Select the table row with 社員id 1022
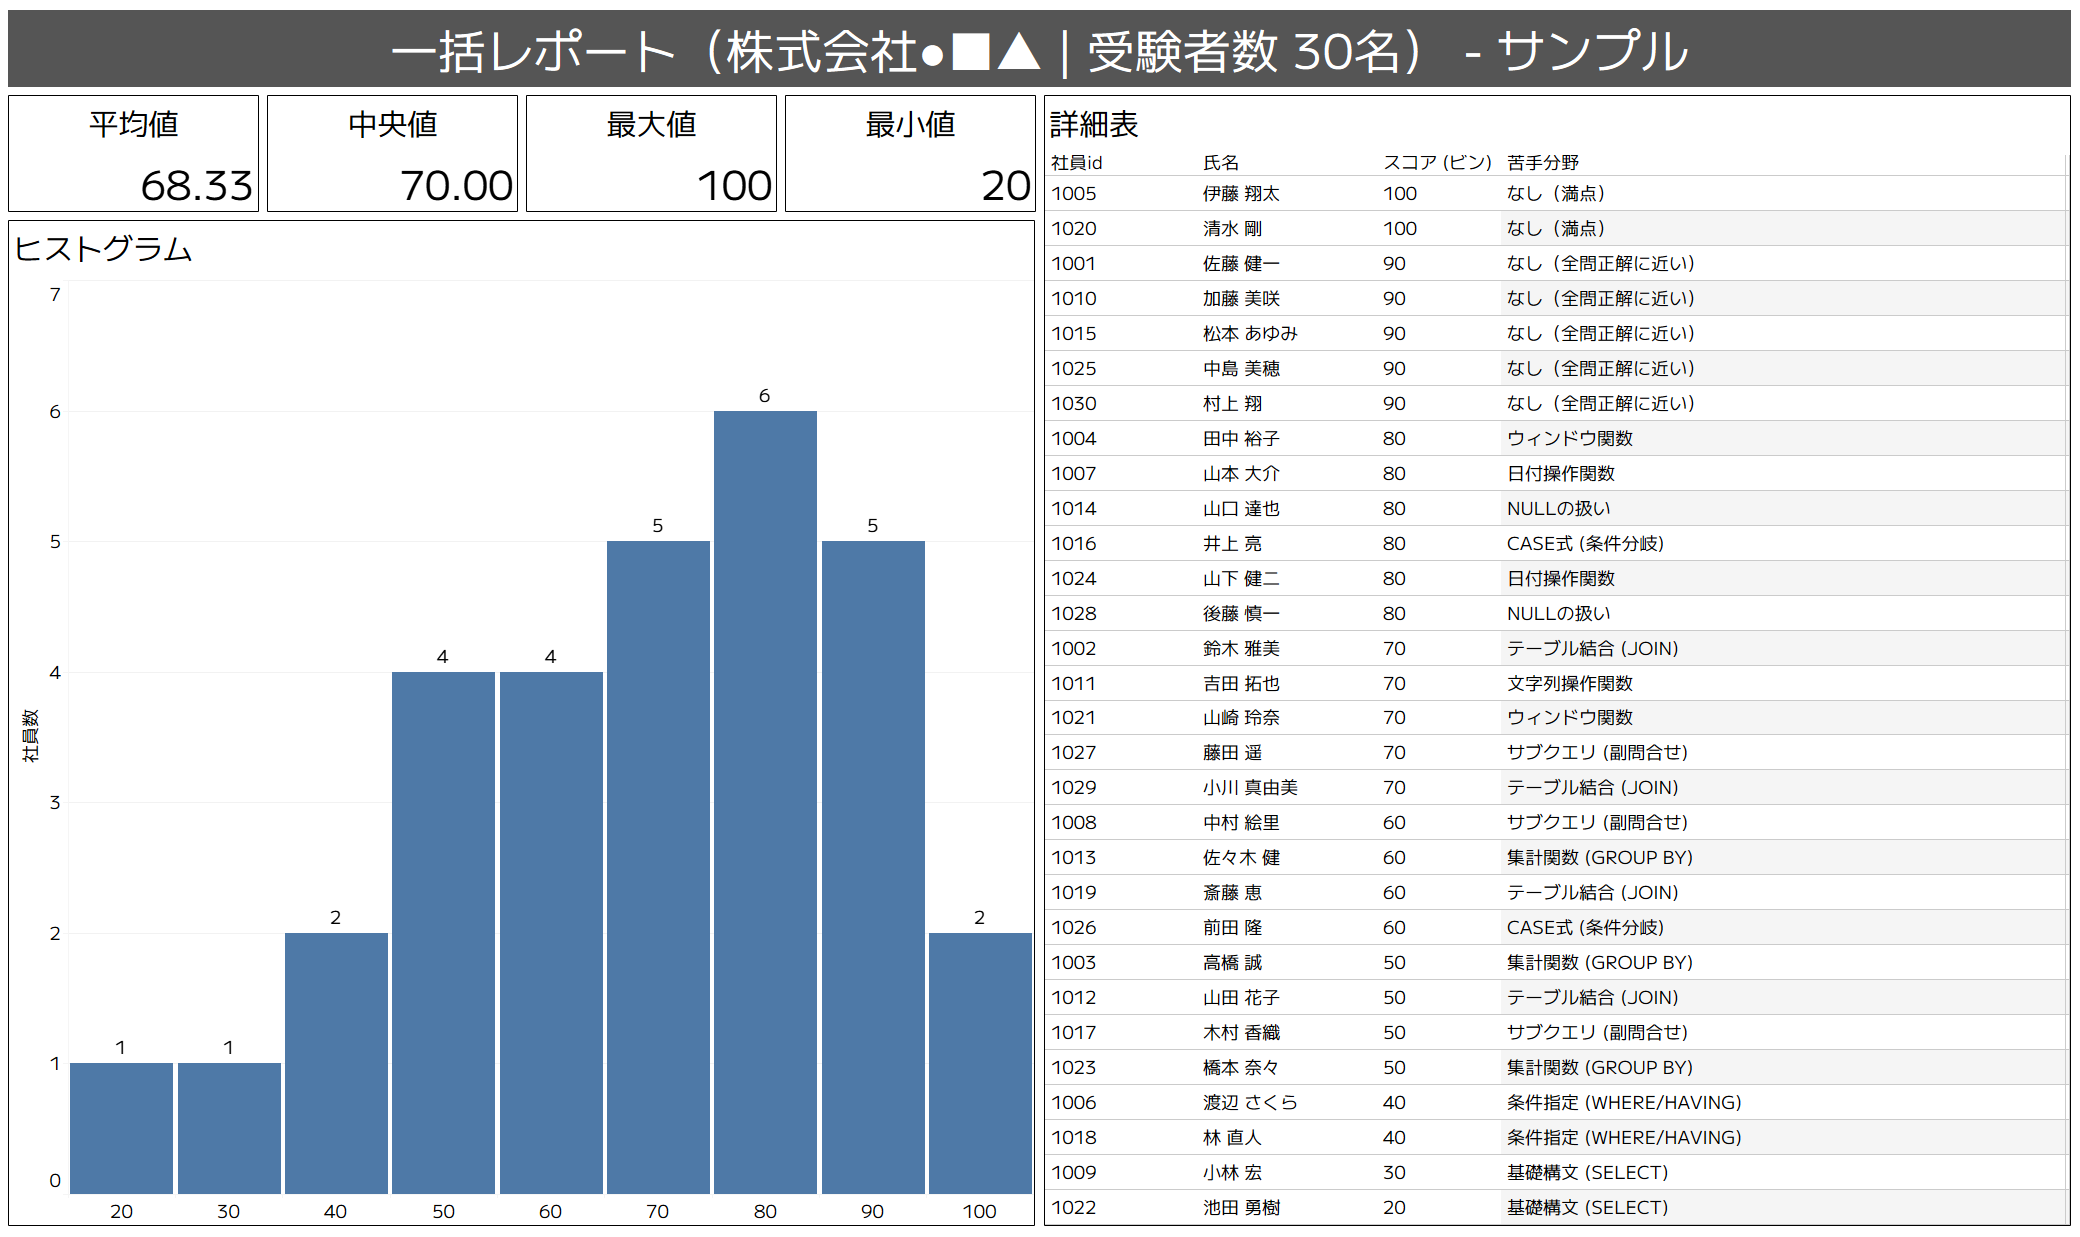Screen dimensions: 2080x1237 coord(1074,1207)
